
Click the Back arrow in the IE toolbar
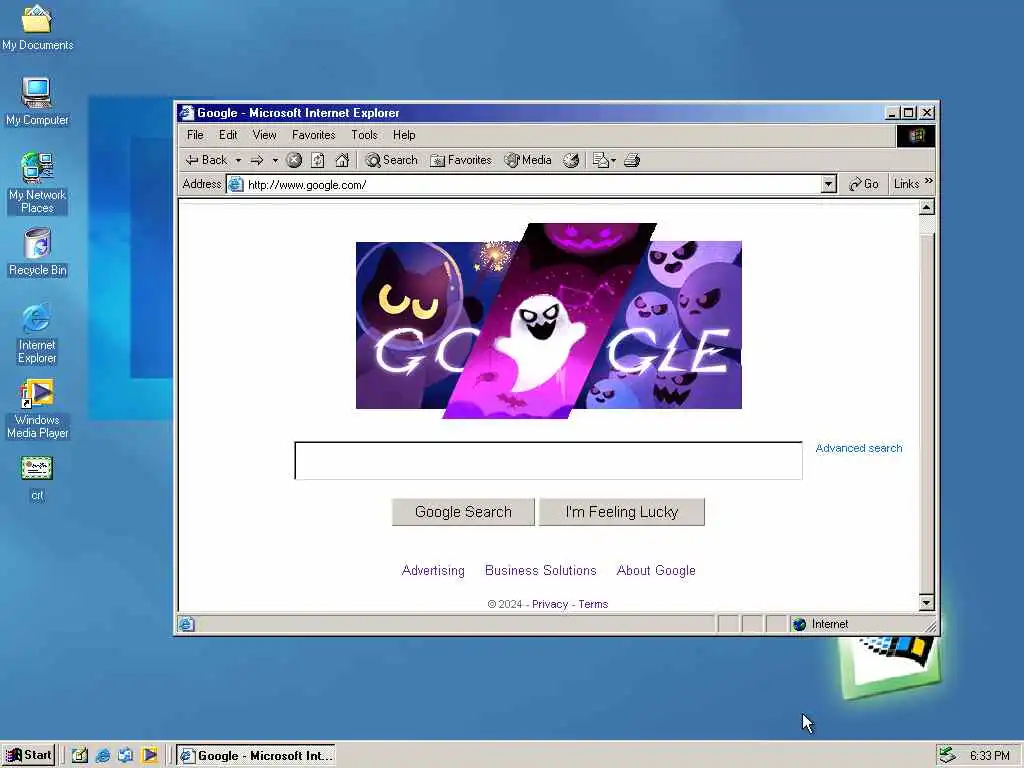click(x=206, y=160)
